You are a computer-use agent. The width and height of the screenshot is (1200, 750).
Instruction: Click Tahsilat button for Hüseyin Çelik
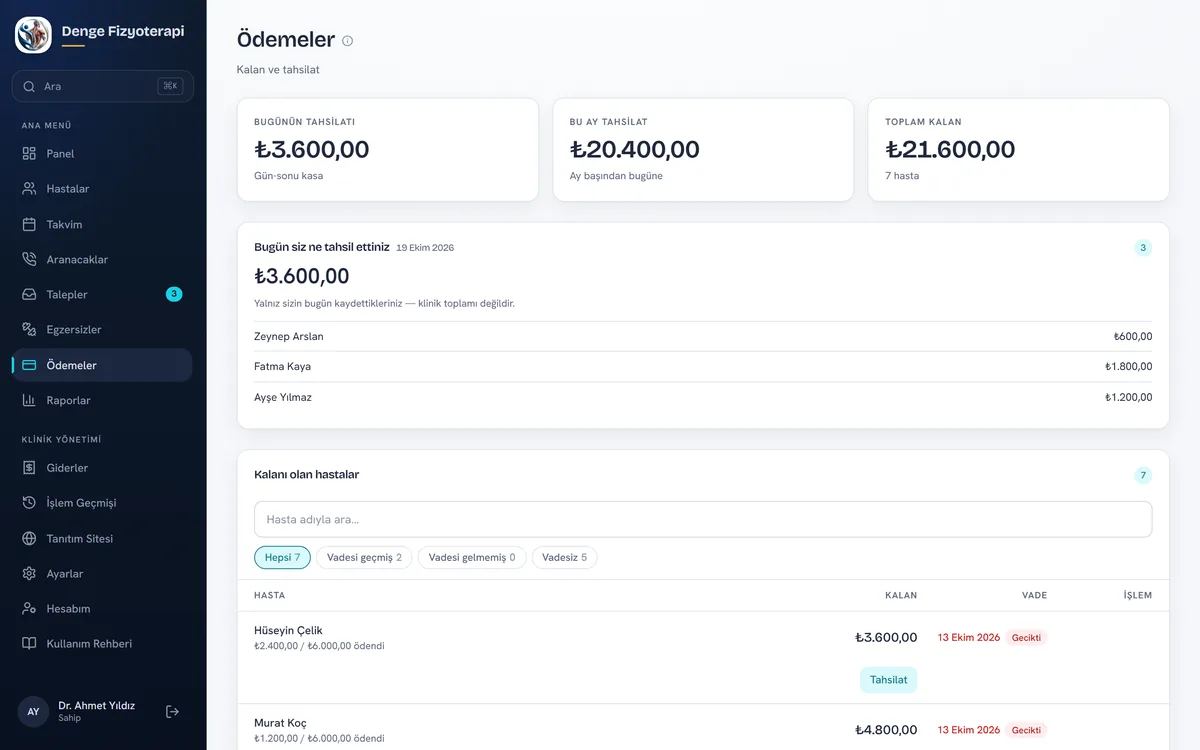tap(888, 680)
